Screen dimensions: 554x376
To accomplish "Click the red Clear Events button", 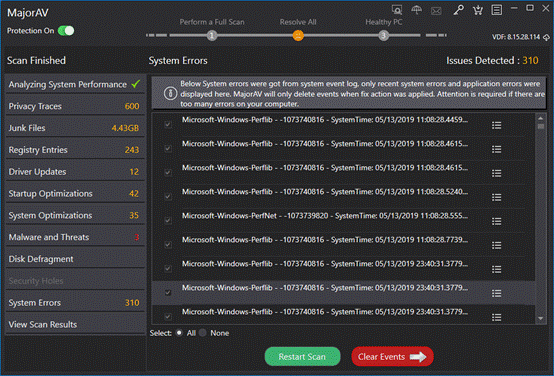I will [x=392, y=357].
